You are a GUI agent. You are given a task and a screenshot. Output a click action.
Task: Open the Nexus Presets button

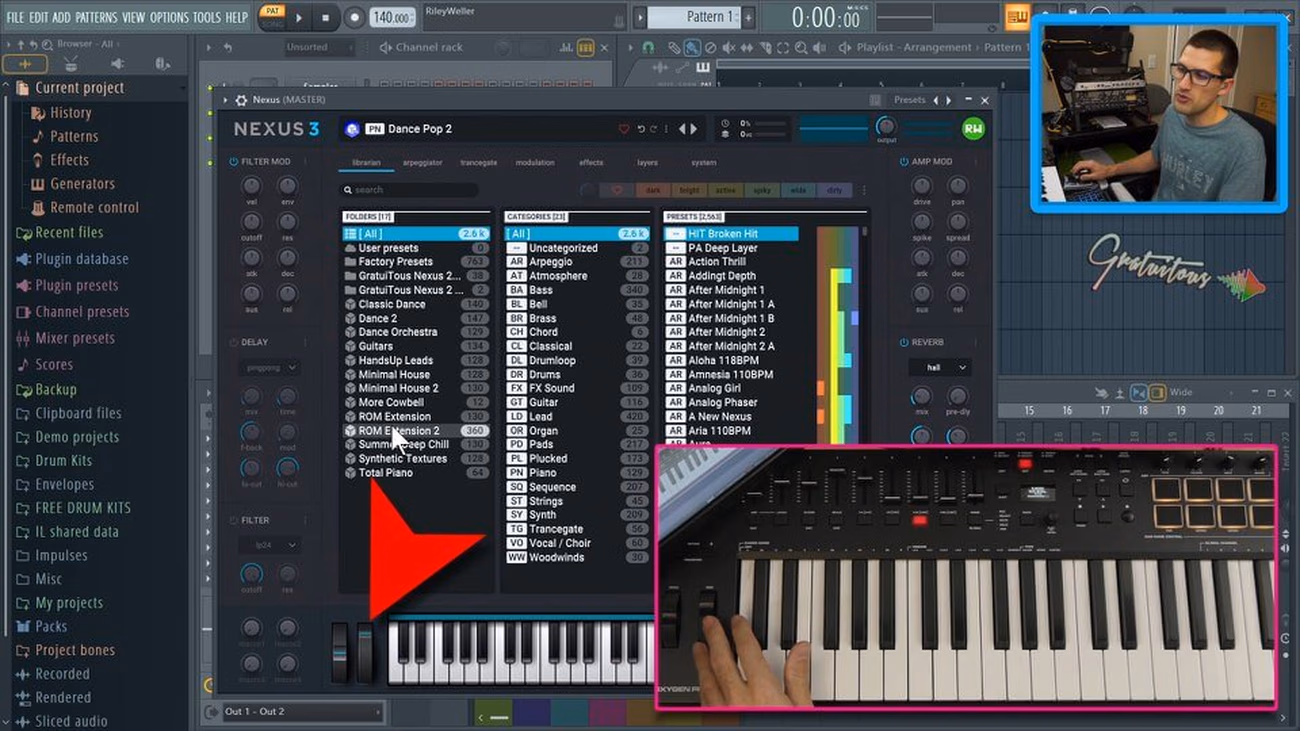click(x=910, y=100)
